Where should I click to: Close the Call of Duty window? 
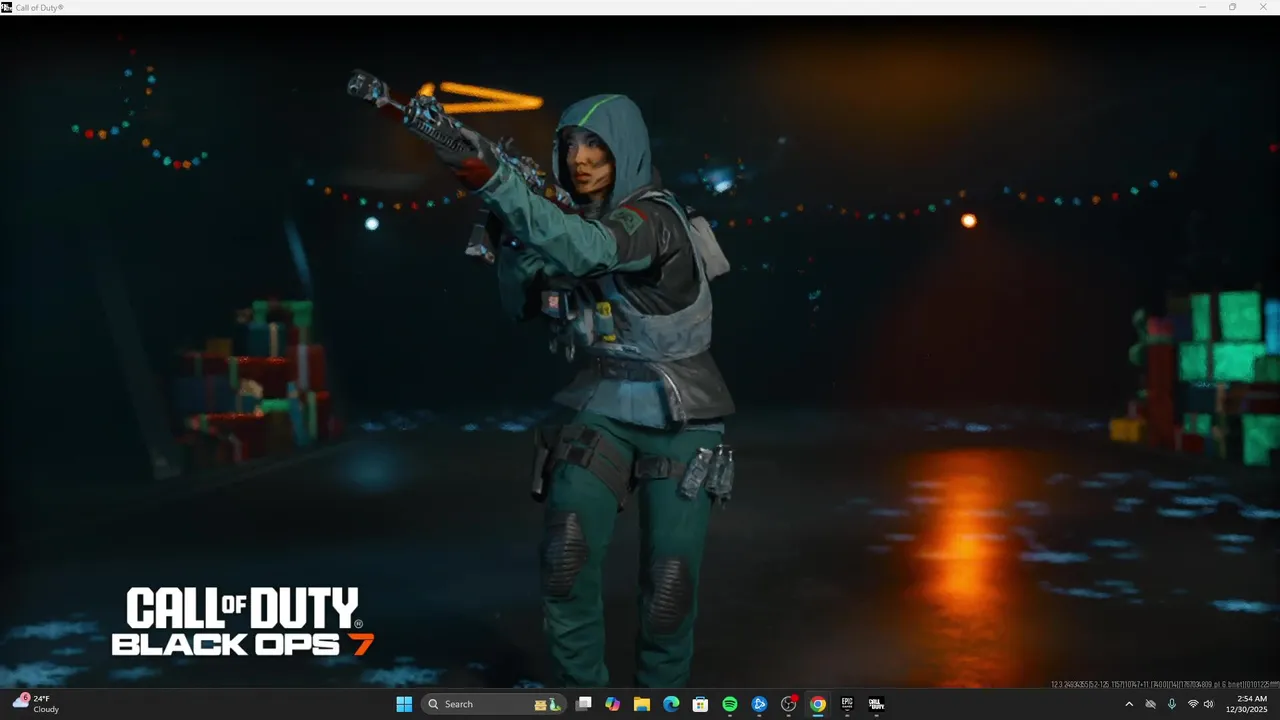(1262, 7)
